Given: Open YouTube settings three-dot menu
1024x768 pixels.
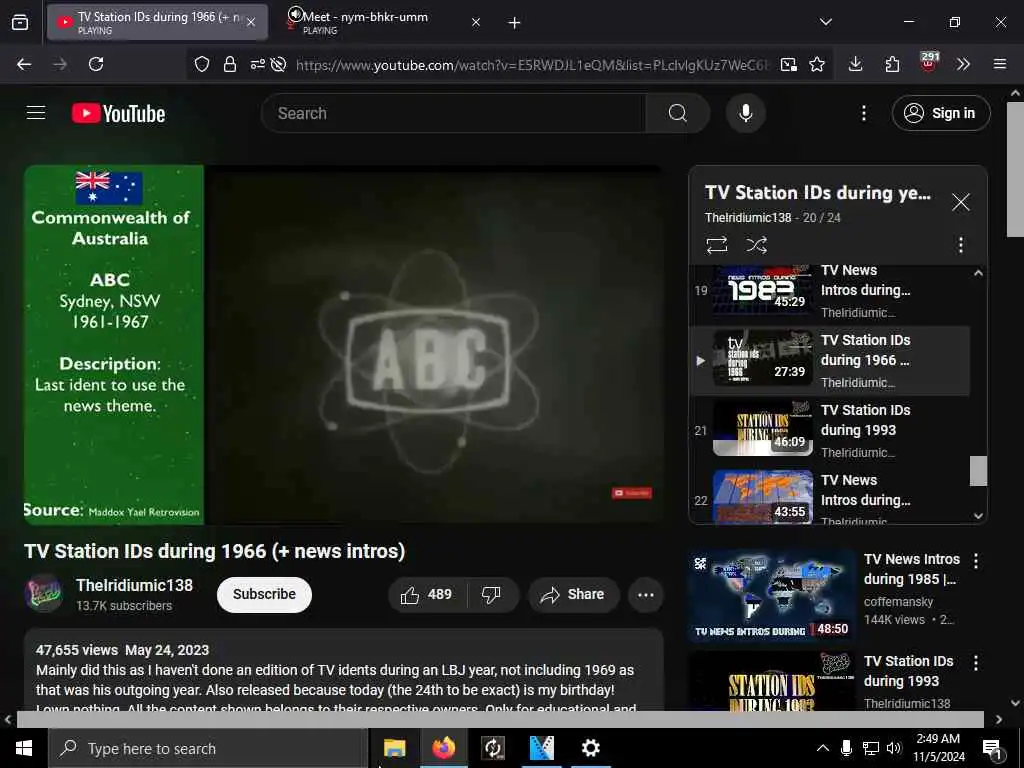Looking at the screenshot, I should [863, 113].
